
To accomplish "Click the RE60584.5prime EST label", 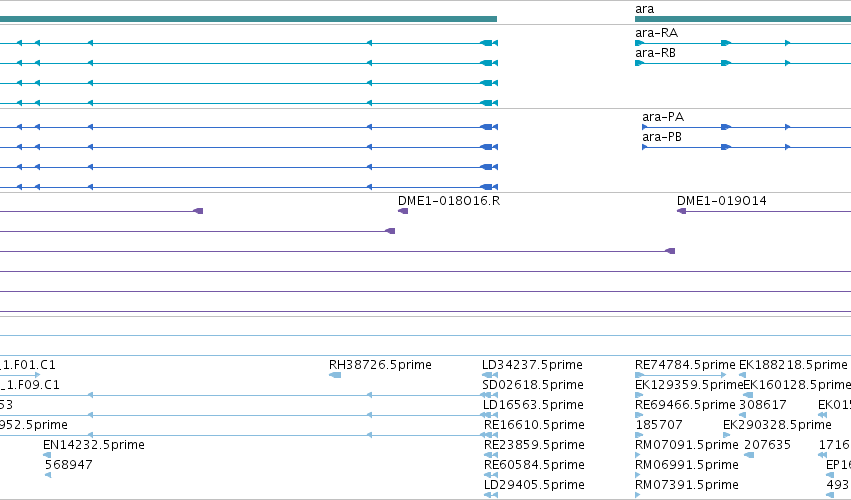I will pyautogui.click(x=534, y=465).
